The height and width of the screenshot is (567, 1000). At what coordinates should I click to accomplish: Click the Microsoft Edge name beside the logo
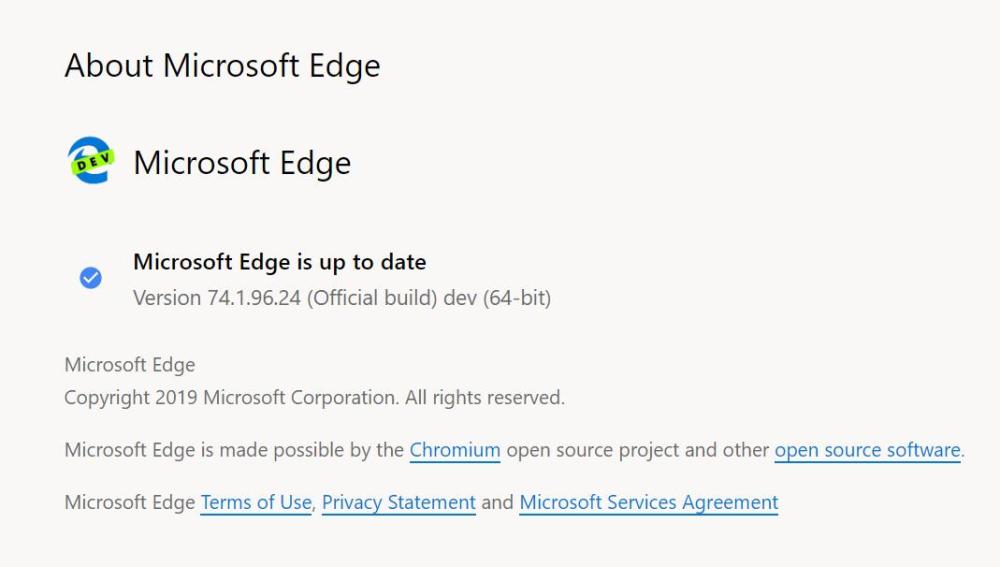tap(242, 162)
